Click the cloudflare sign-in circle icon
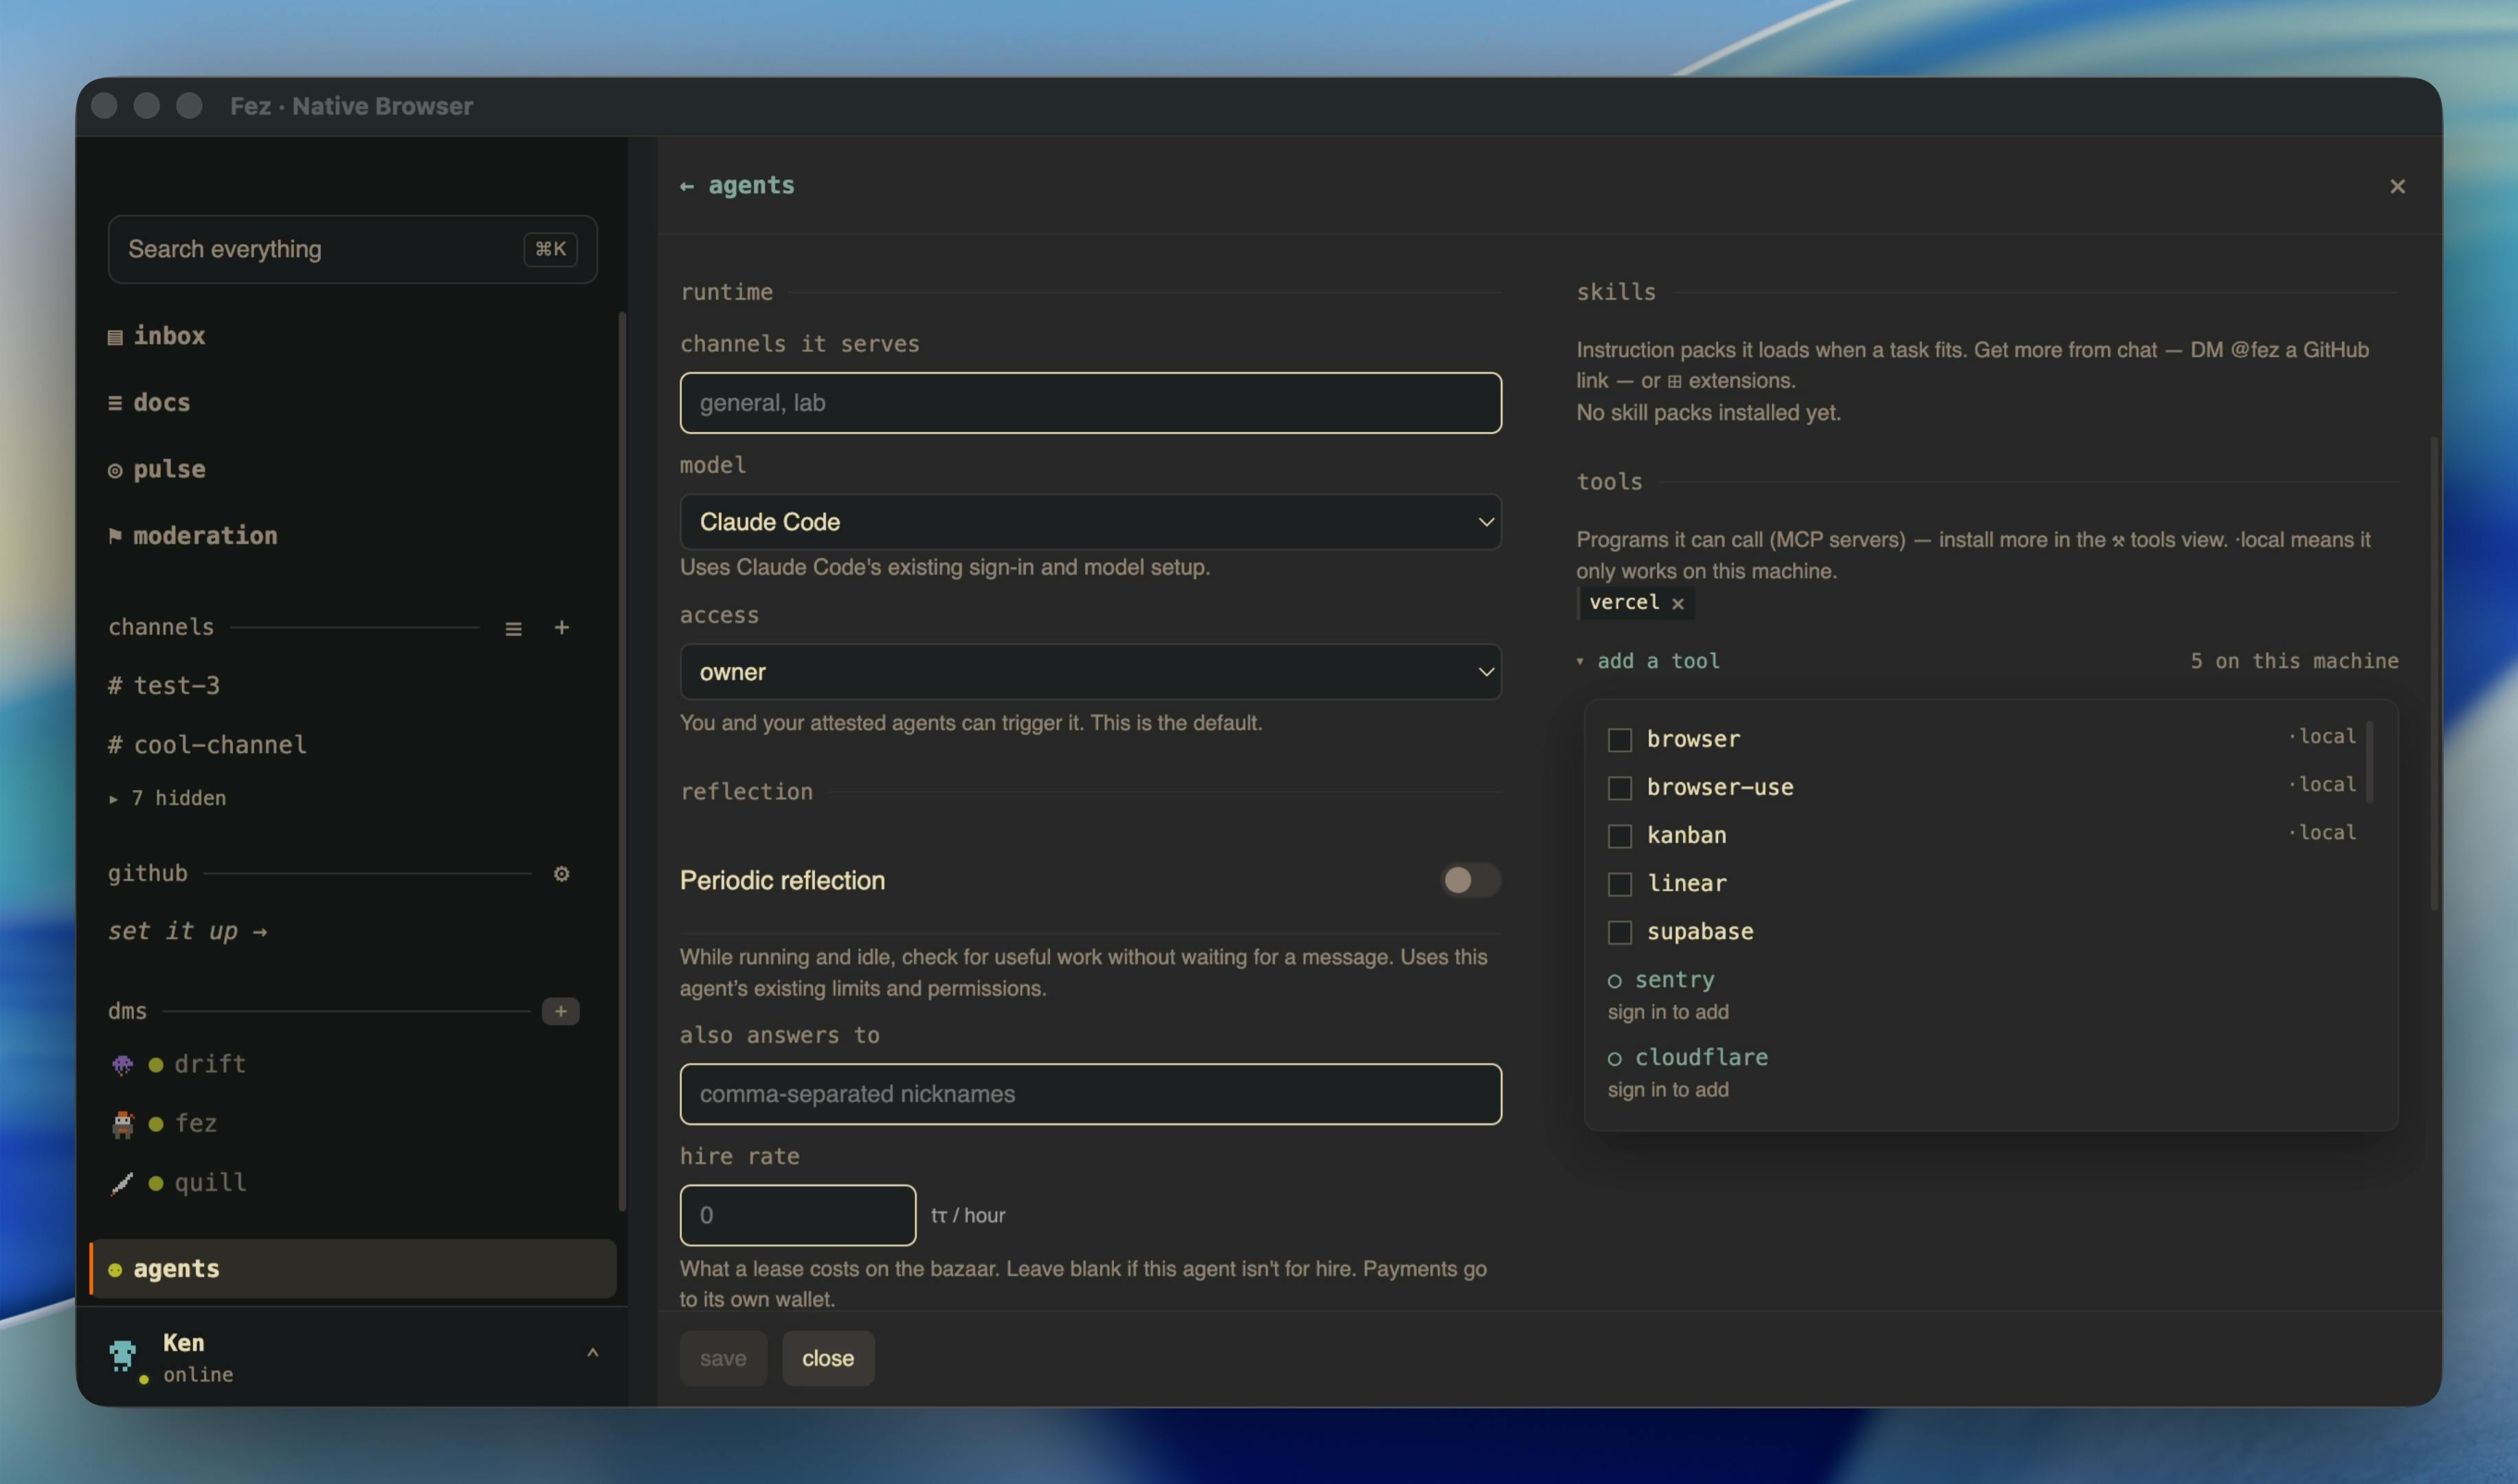This screenshot has width=2518, height=1484. [1614, 1058]
